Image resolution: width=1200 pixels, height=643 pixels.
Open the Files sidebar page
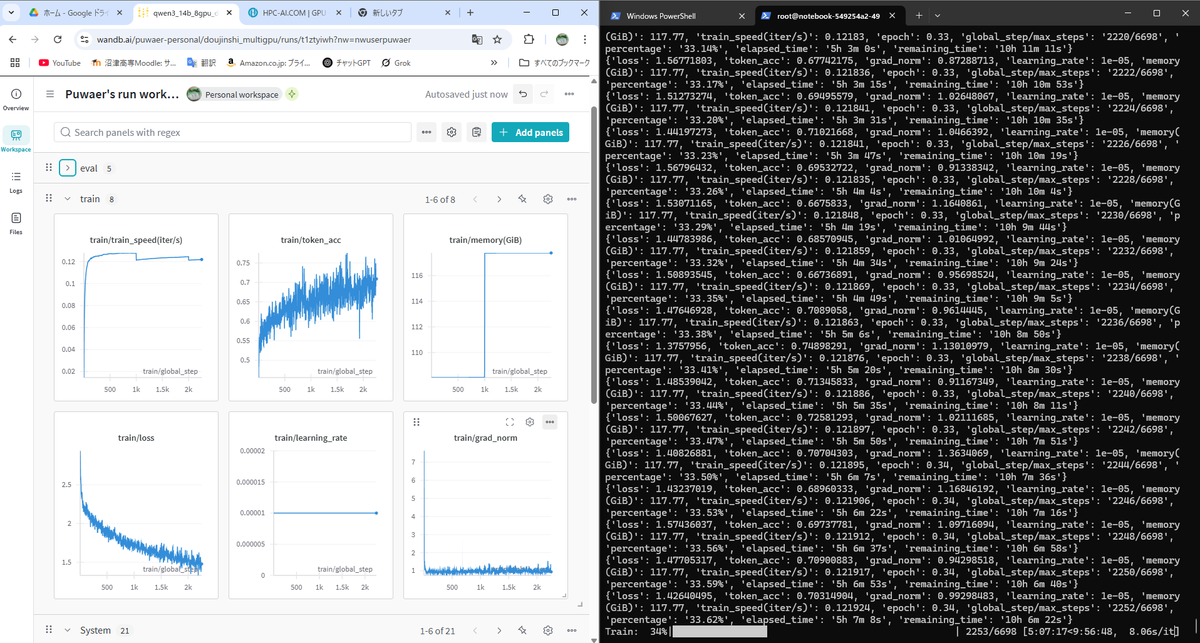coord(15,223)
